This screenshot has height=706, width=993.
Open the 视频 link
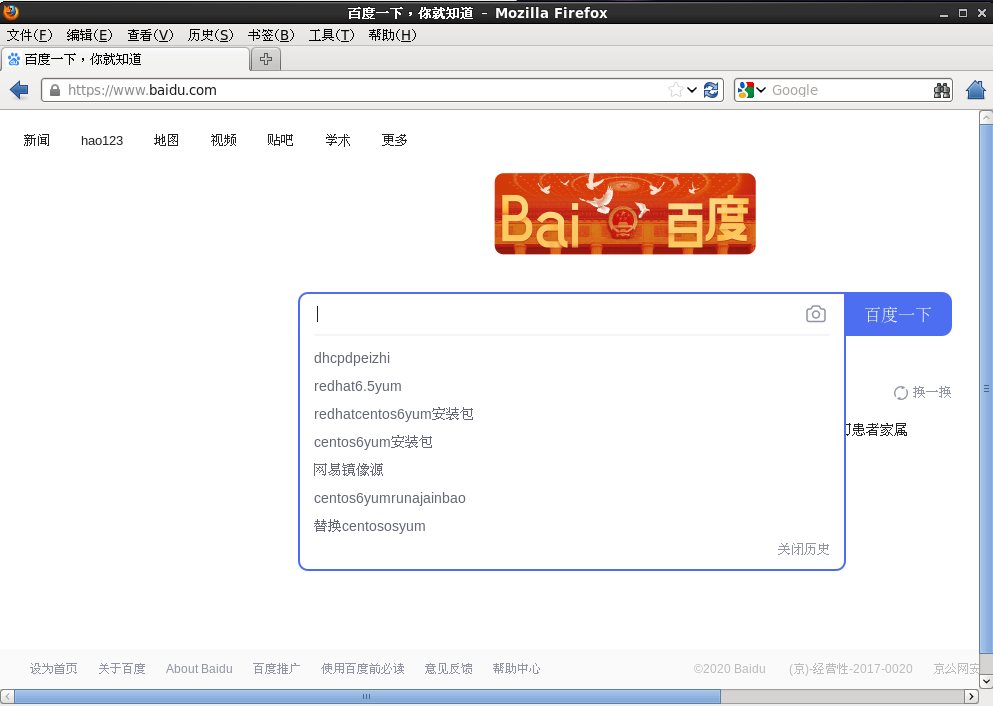click(224, 140)
